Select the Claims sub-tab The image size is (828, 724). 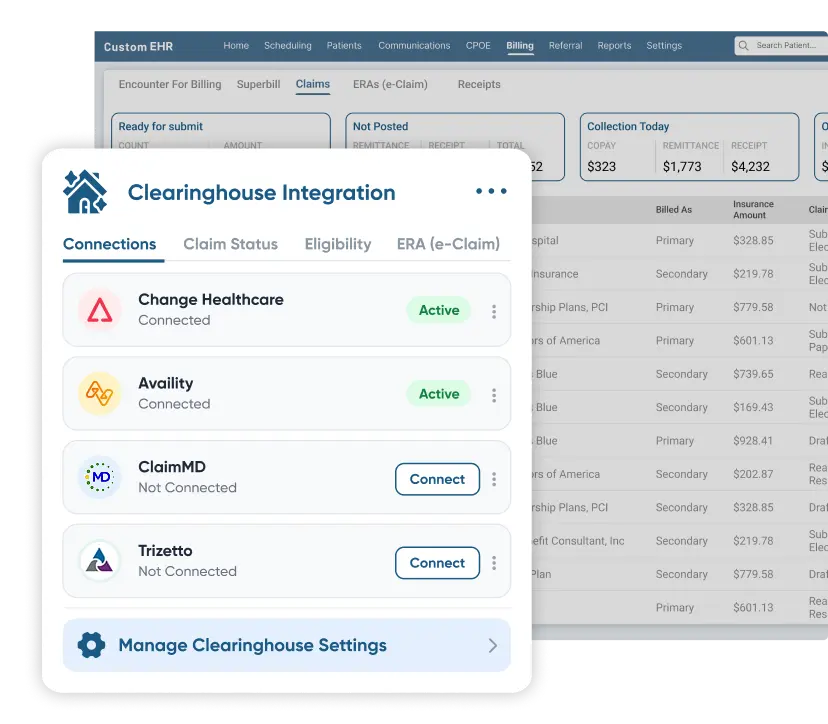coord(313,84)
